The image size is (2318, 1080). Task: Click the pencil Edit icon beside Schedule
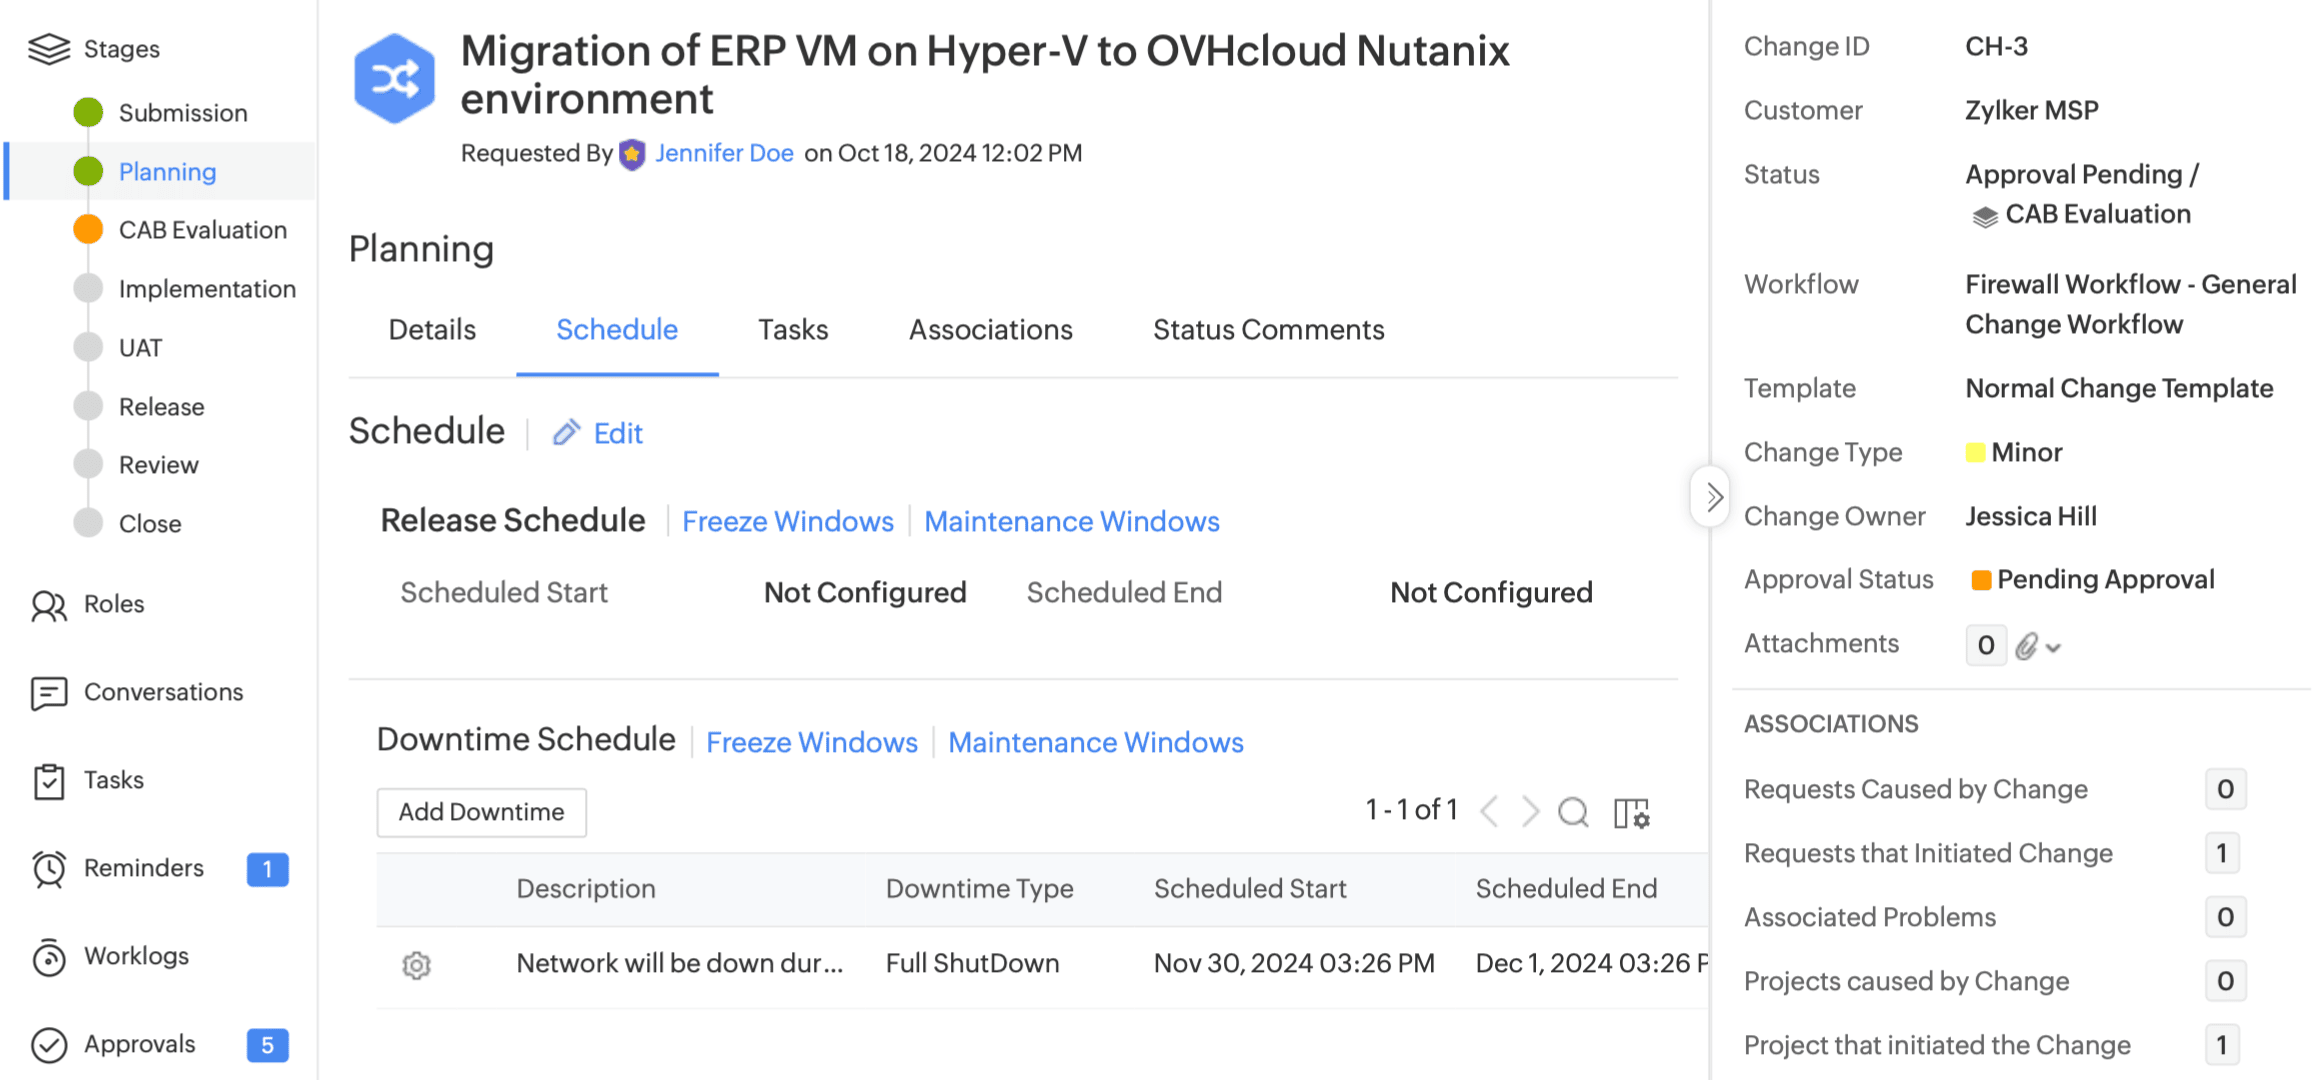(567, 433)
